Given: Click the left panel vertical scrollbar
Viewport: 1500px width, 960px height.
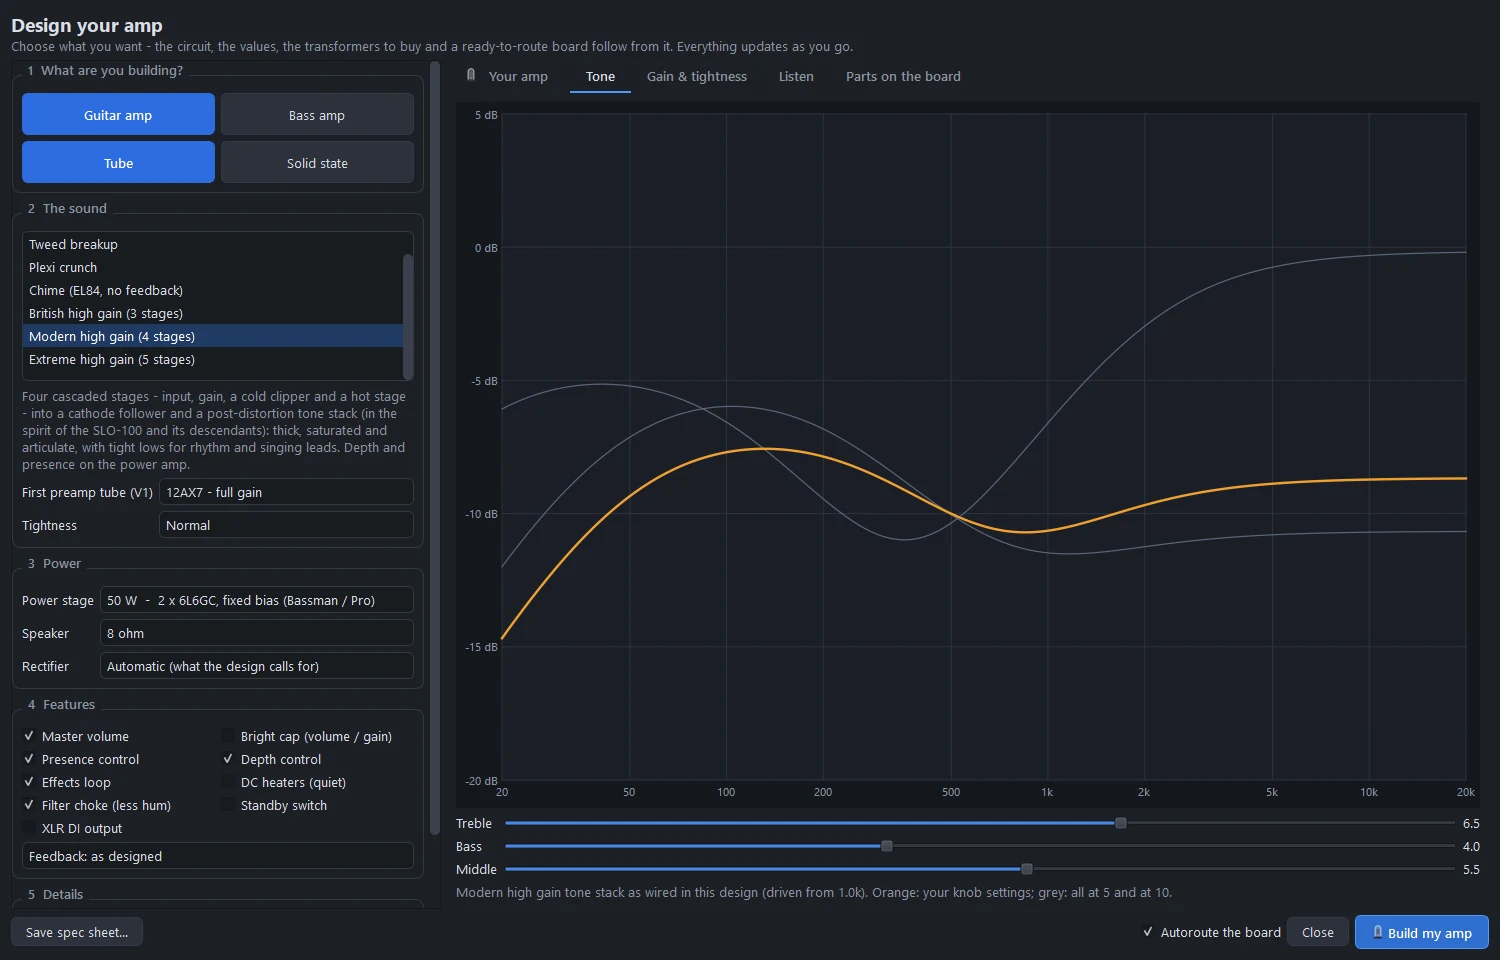Looking at the screenshot, I should coord(434,448).
